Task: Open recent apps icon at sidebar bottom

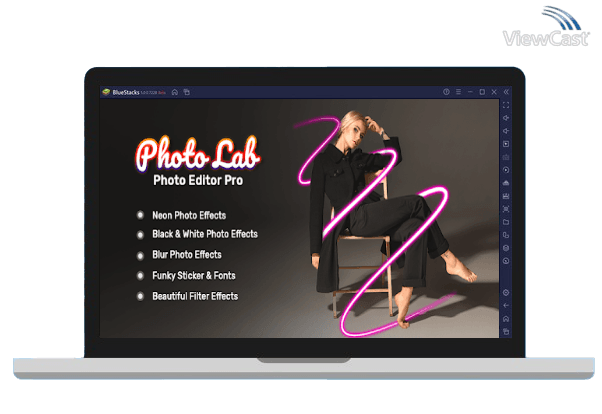Action: [506, 332]
